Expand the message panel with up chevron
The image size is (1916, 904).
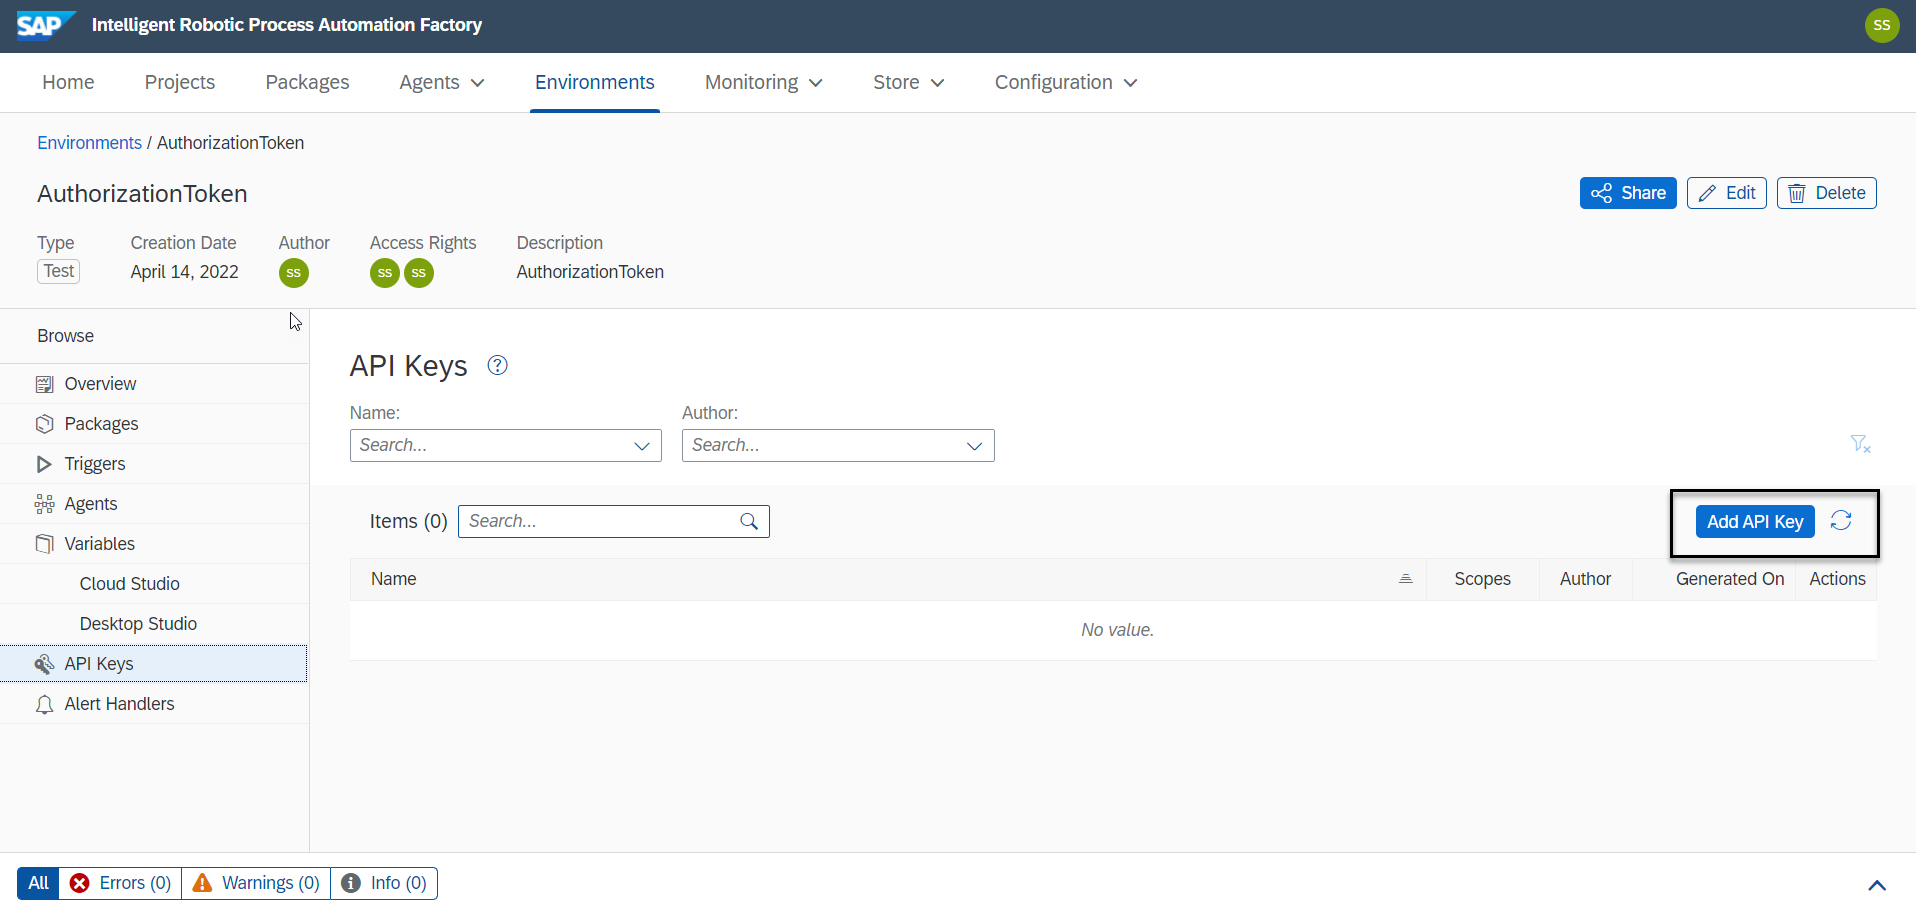click(x=1877, y=885)
